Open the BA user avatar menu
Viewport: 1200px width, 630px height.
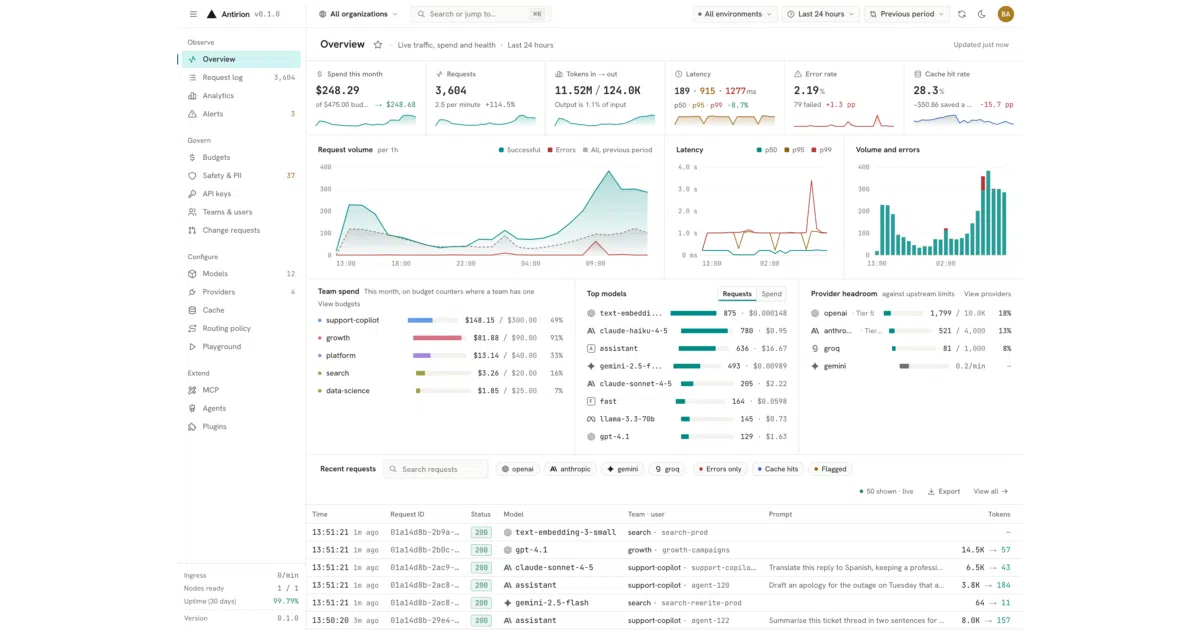pos(1006,14)
